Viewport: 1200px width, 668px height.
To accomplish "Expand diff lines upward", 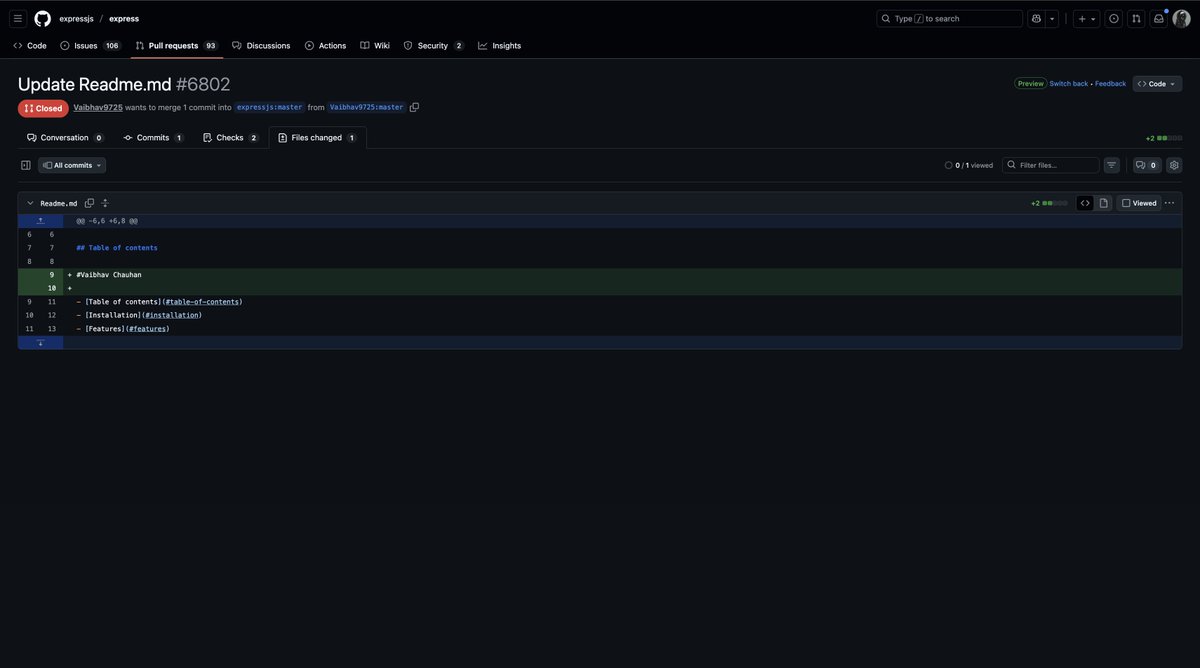I will click(40, 220).
